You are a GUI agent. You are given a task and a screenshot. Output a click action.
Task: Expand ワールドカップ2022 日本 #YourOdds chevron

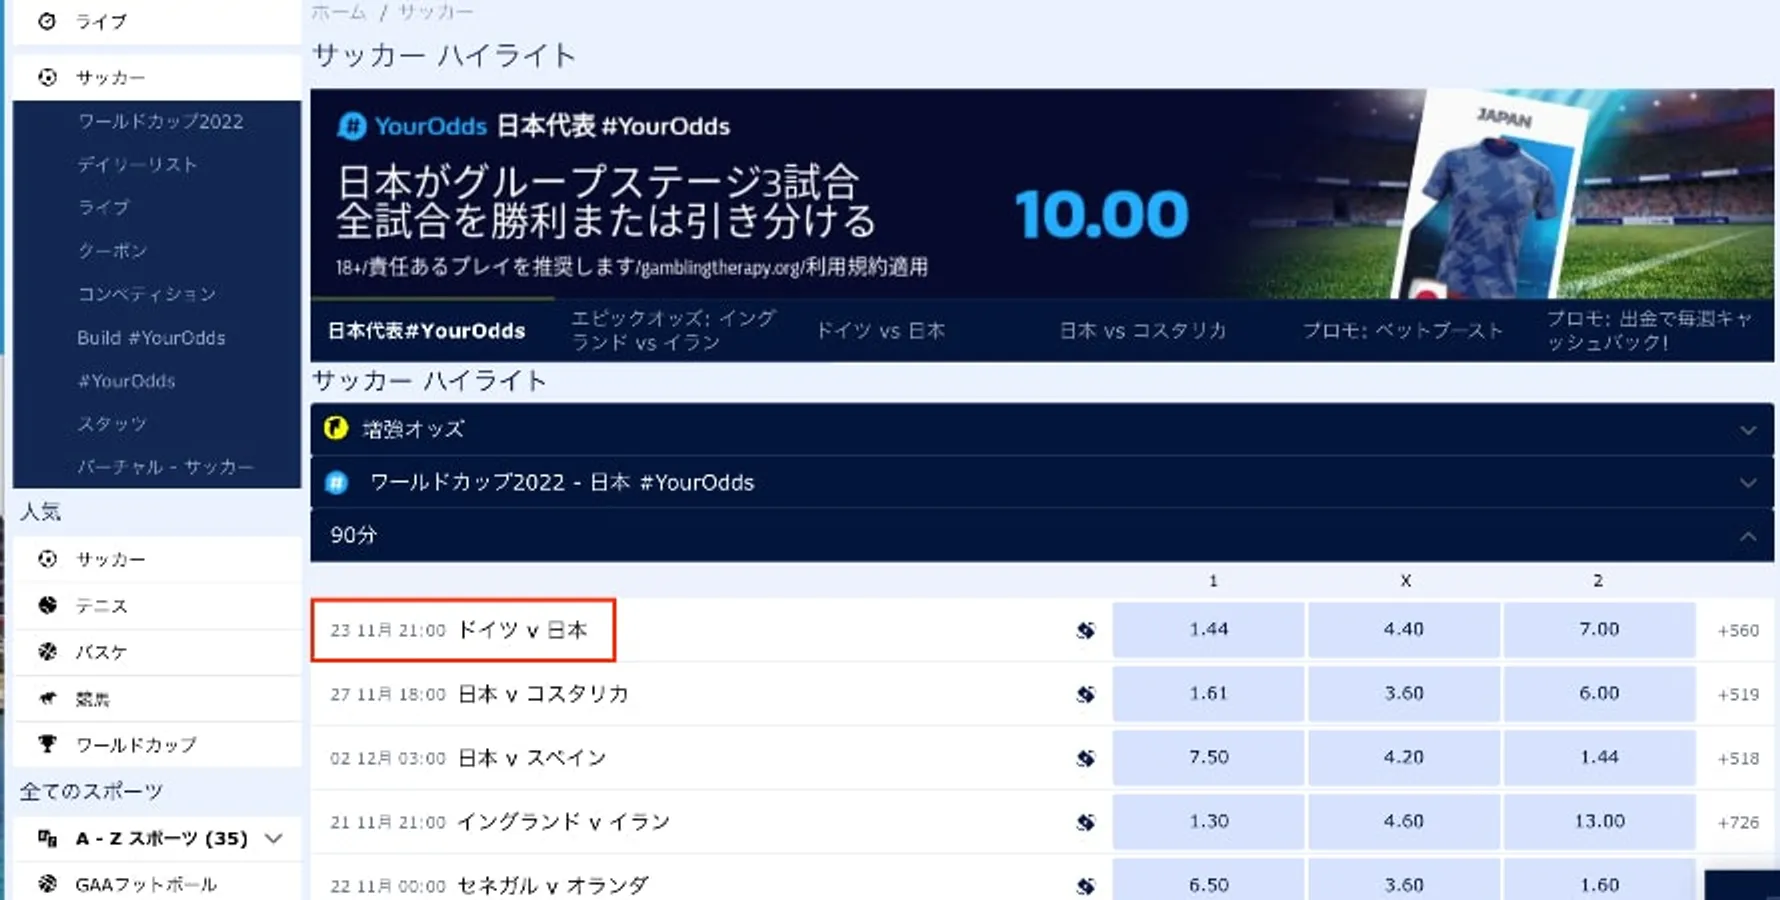pyautogui.click(x=1747, y=483)
